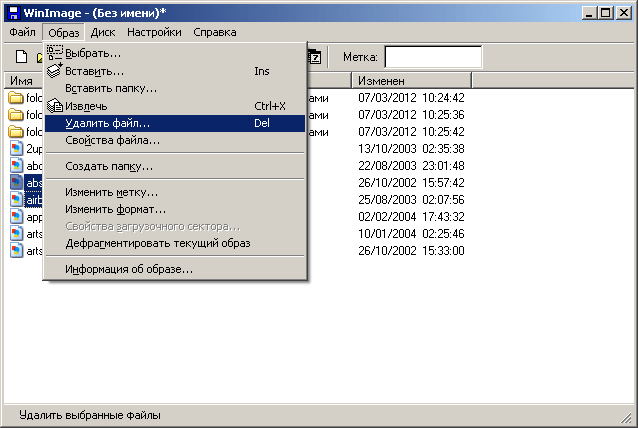638x428 pixels.
Task: Click the date 26/10/2002 15:57:42
Action: coord(411,183)
